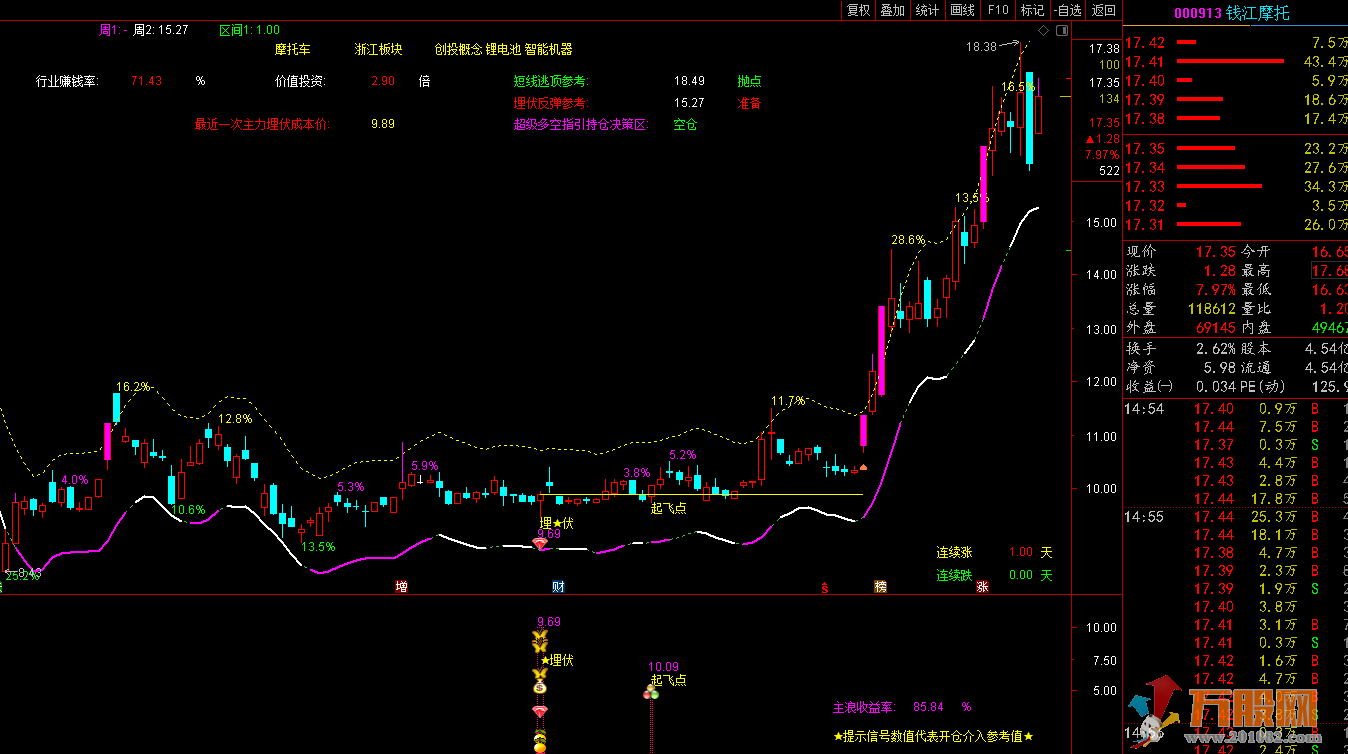The height and width of the screenshot is (754, 1348).
Task: Click the 标记 mark button
Action: (1032, 10)
